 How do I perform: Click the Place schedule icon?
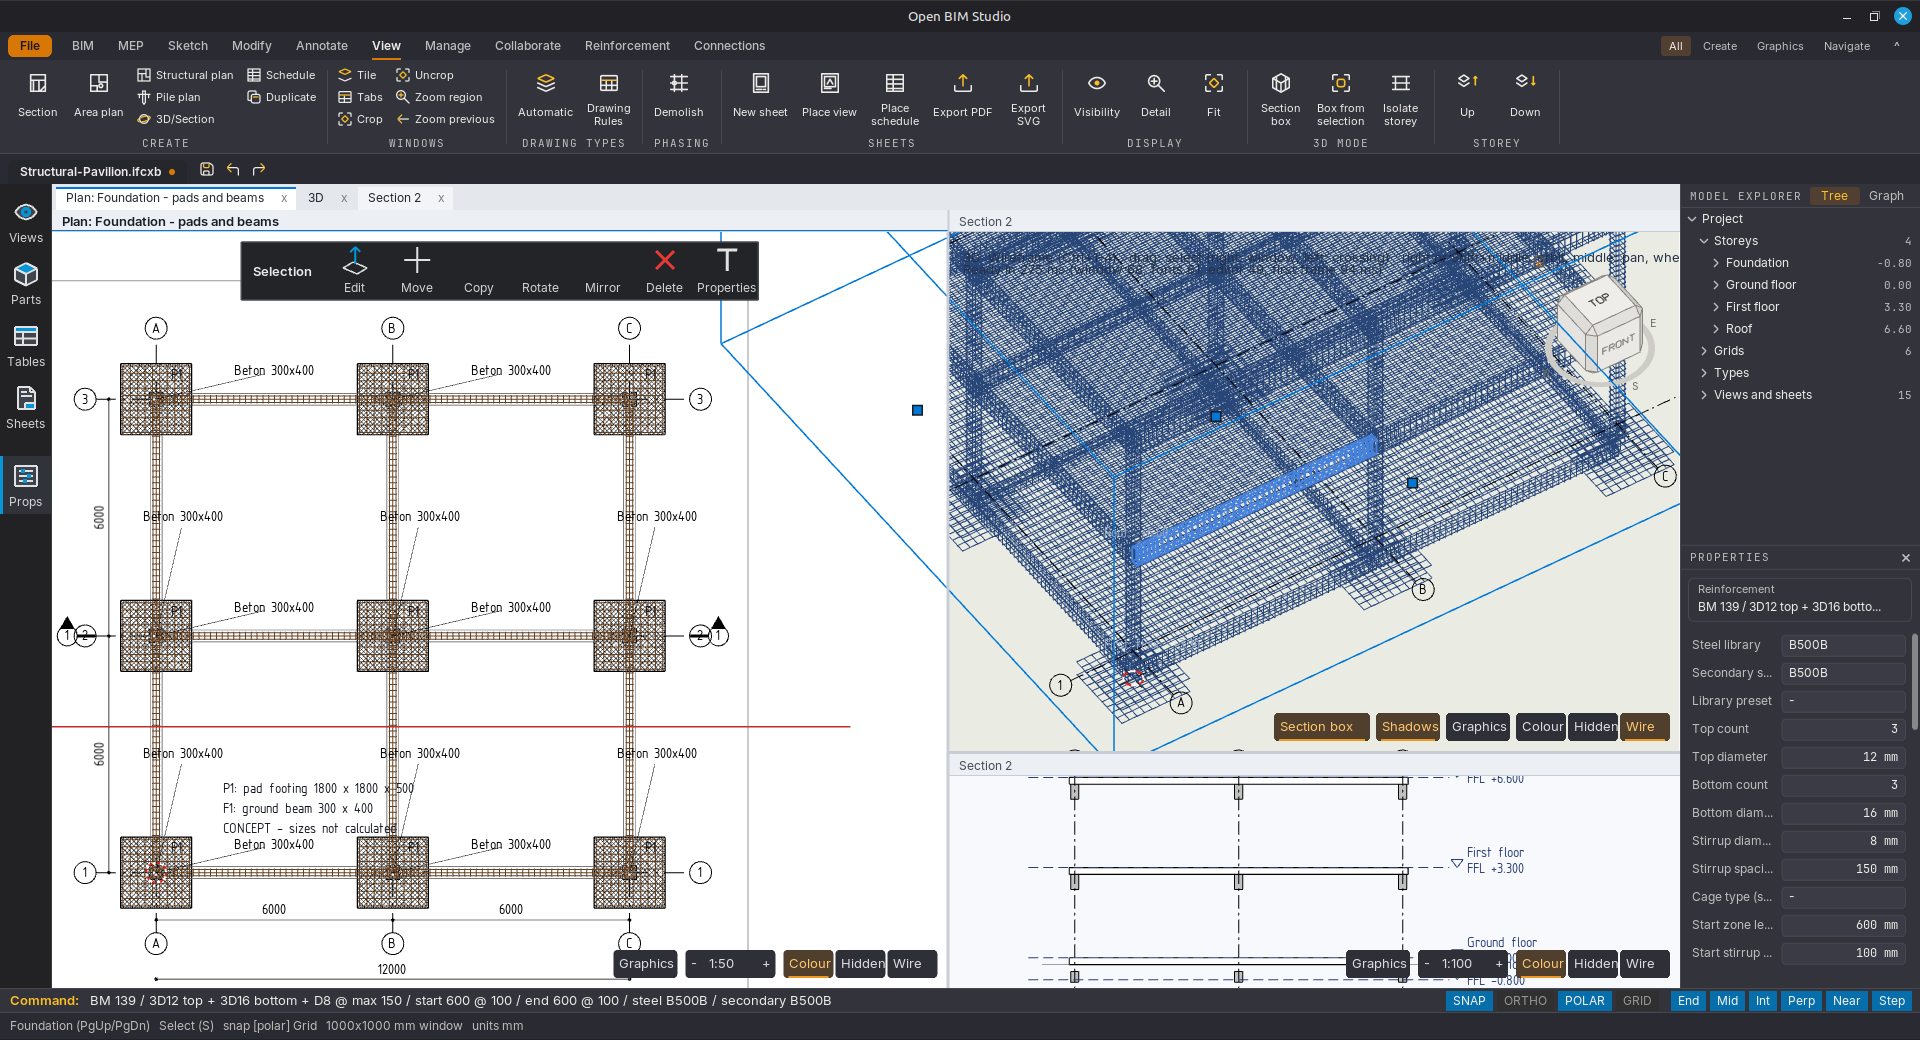[895, 83]
